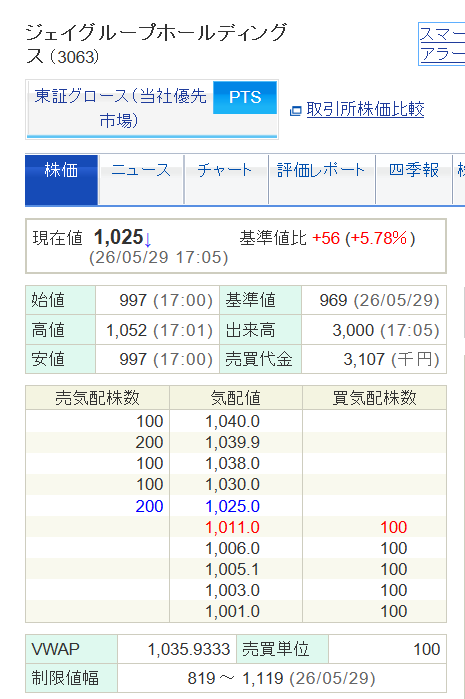The width and height of the screenshot is (465, 699).
Task: Open the ニュース tab
Action: coord(141,180)
